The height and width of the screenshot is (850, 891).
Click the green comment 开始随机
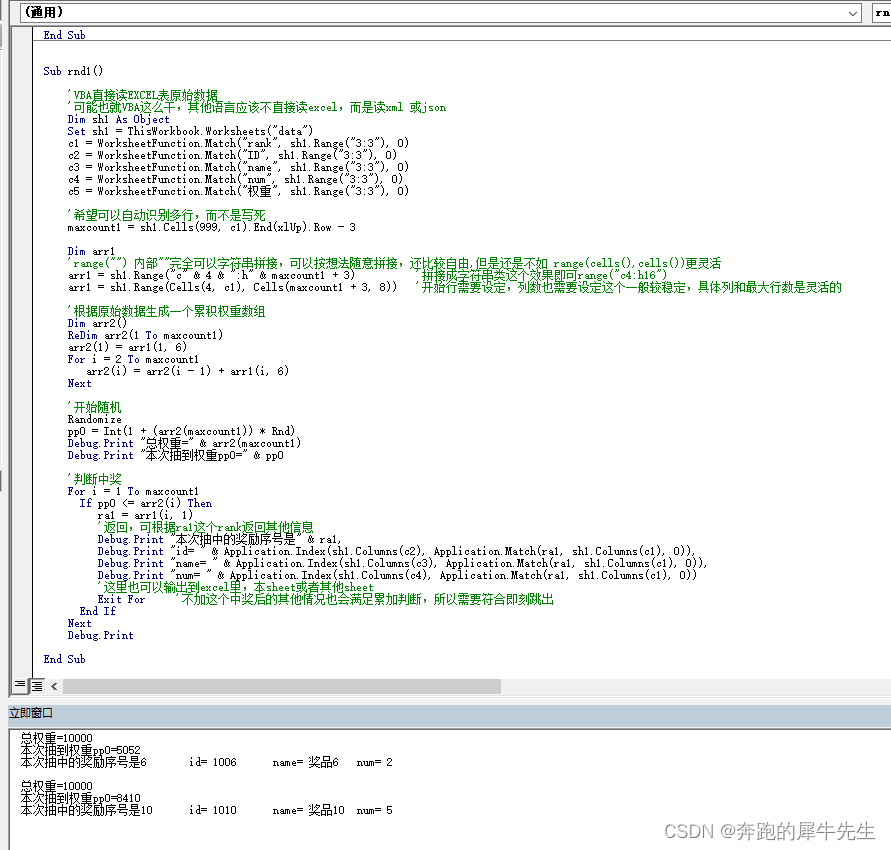tap(95, 407)
